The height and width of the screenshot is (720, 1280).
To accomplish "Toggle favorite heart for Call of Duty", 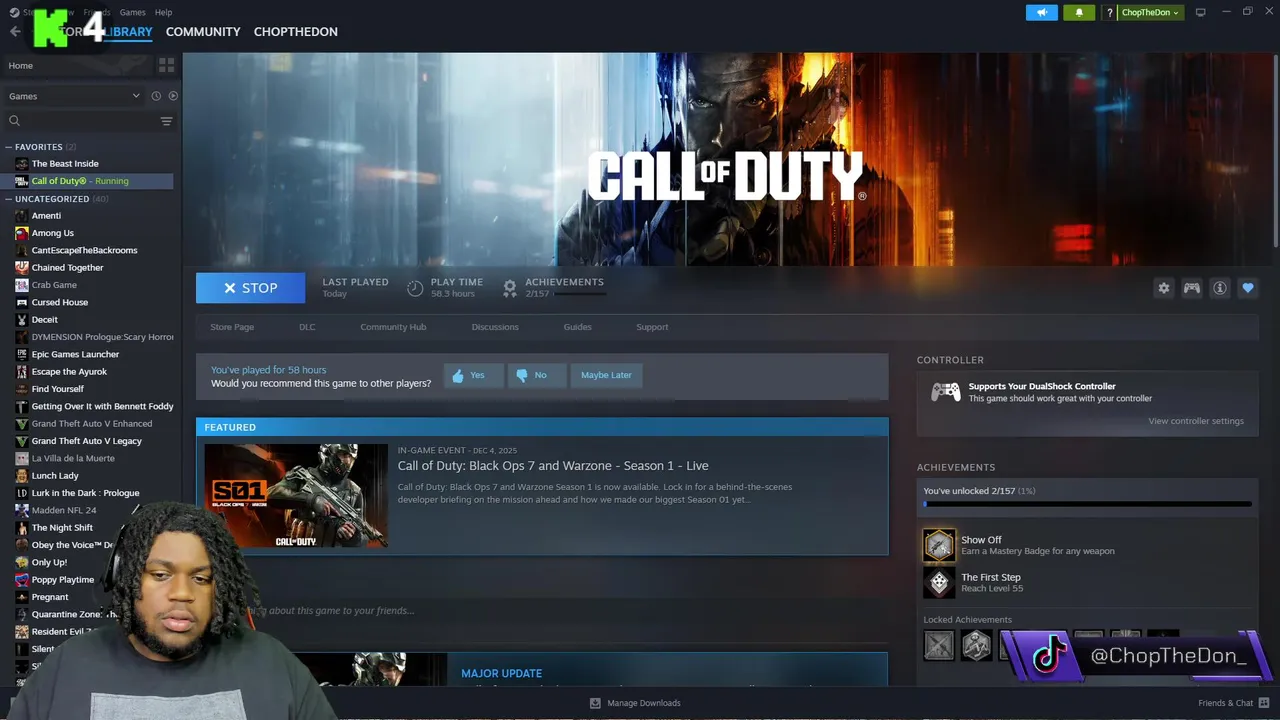I will click(x=1247, y=288).
